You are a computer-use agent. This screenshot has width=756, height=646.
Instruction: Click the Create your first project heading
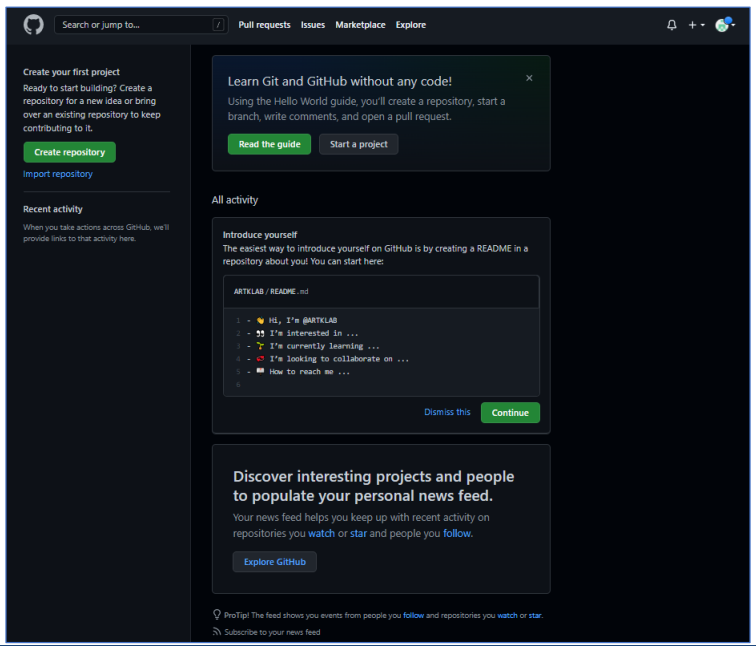pos(71,72)
